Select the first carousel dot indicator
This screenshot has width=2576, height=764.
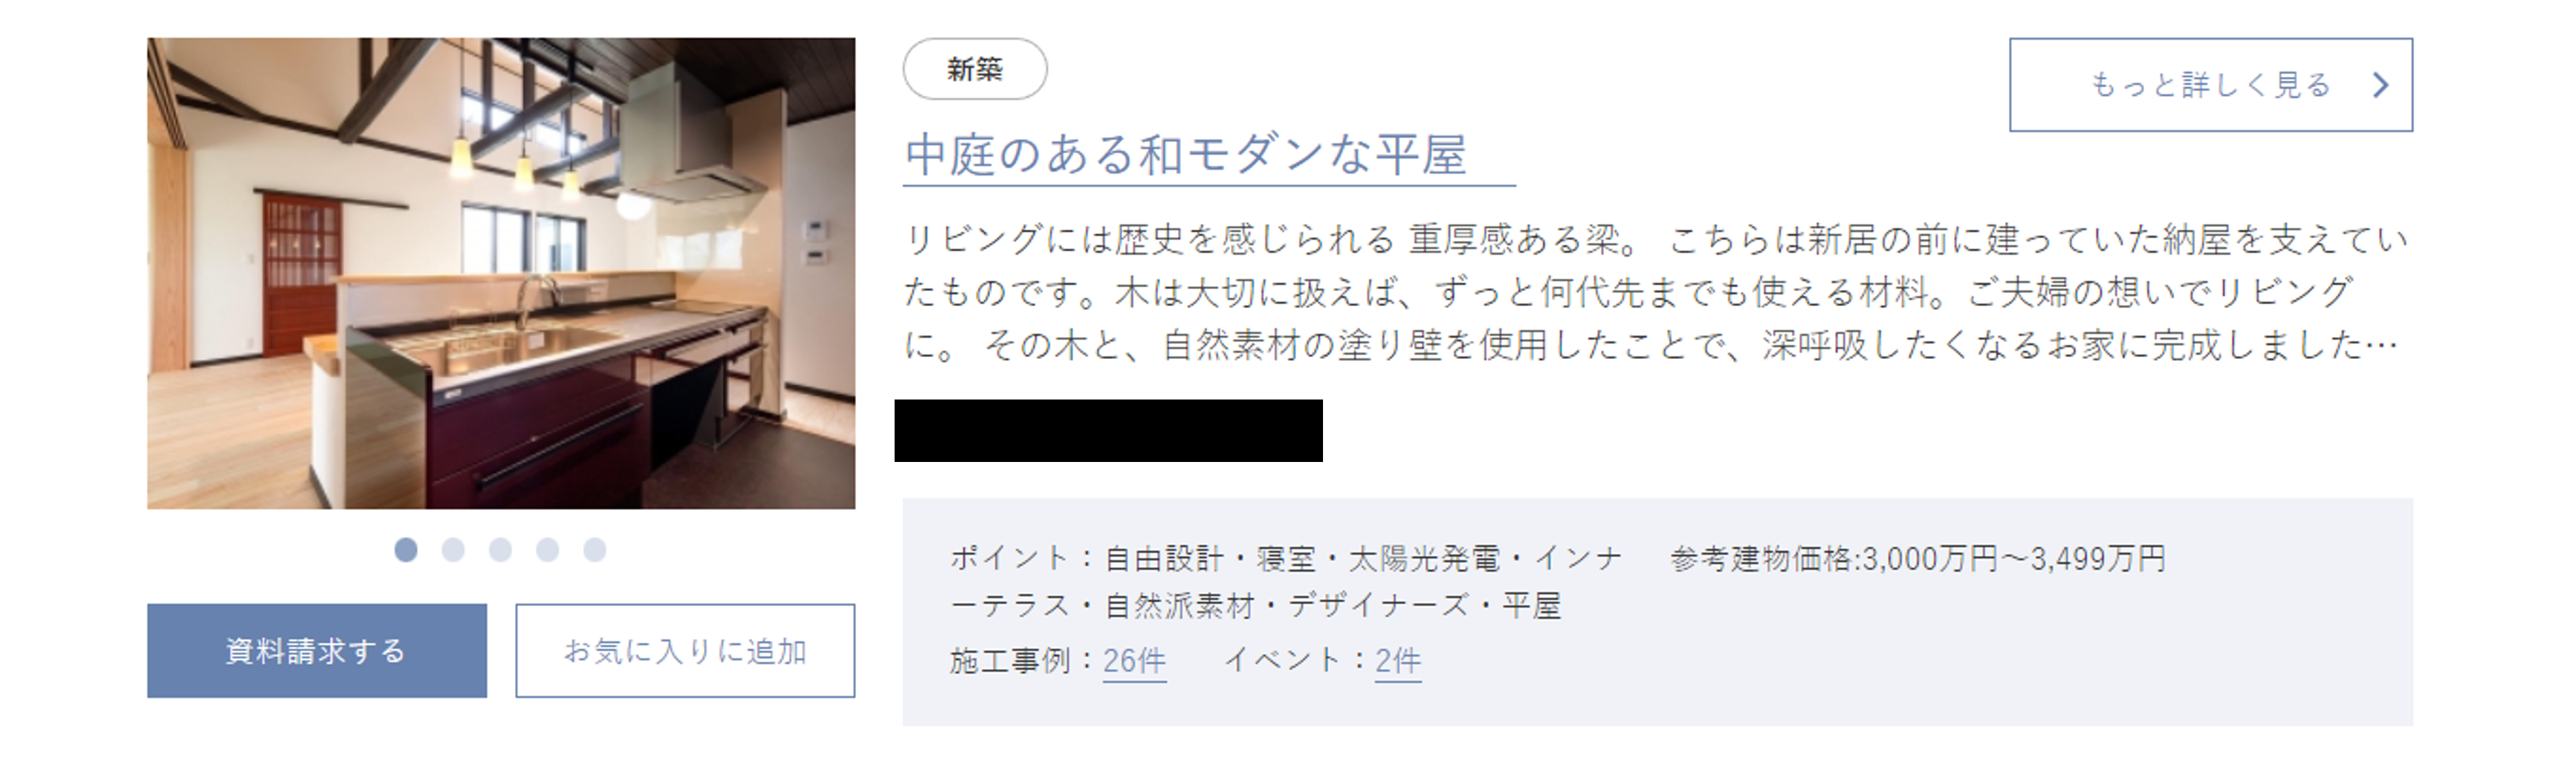coord(406,550)
